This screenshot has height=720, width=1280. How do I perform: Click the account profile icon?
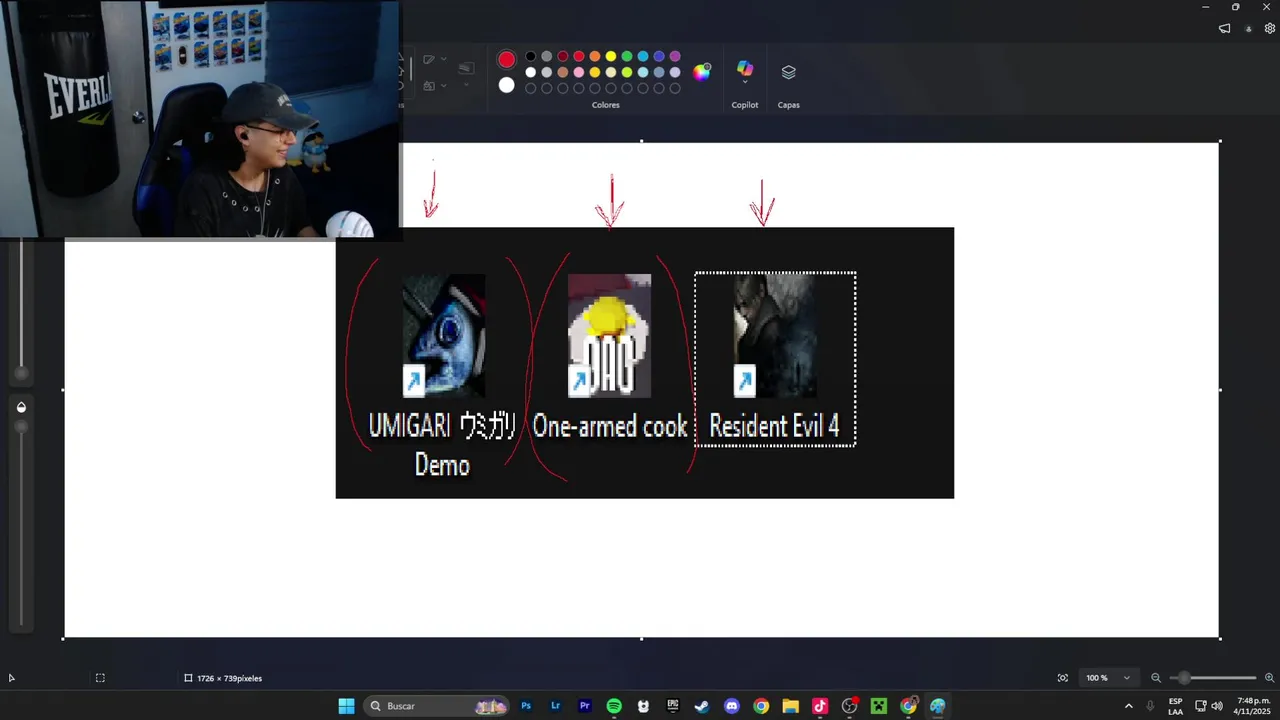click(x=1248, y=29)
